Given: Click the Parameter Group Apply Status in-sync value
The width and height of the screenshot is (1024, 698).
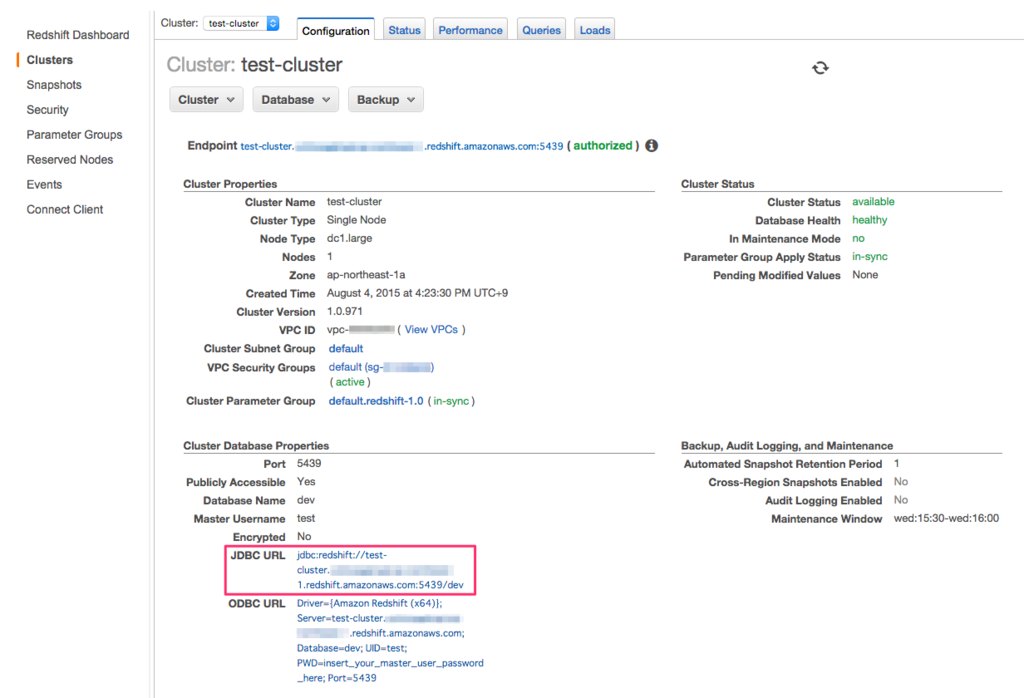Looking at the screenshot, I should [x=869, y=257].
